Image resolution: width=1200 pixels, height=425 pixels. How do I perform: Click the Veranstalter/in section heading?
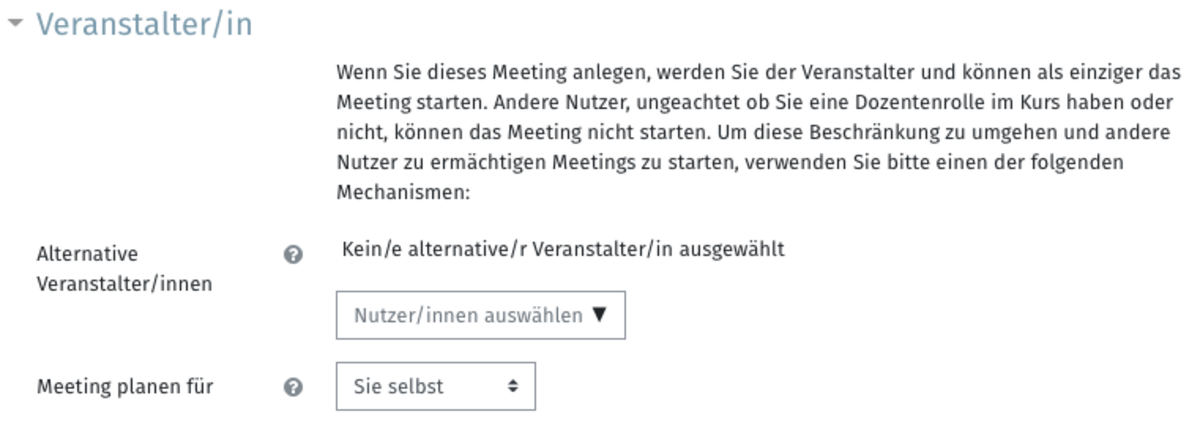coord(144,24)
